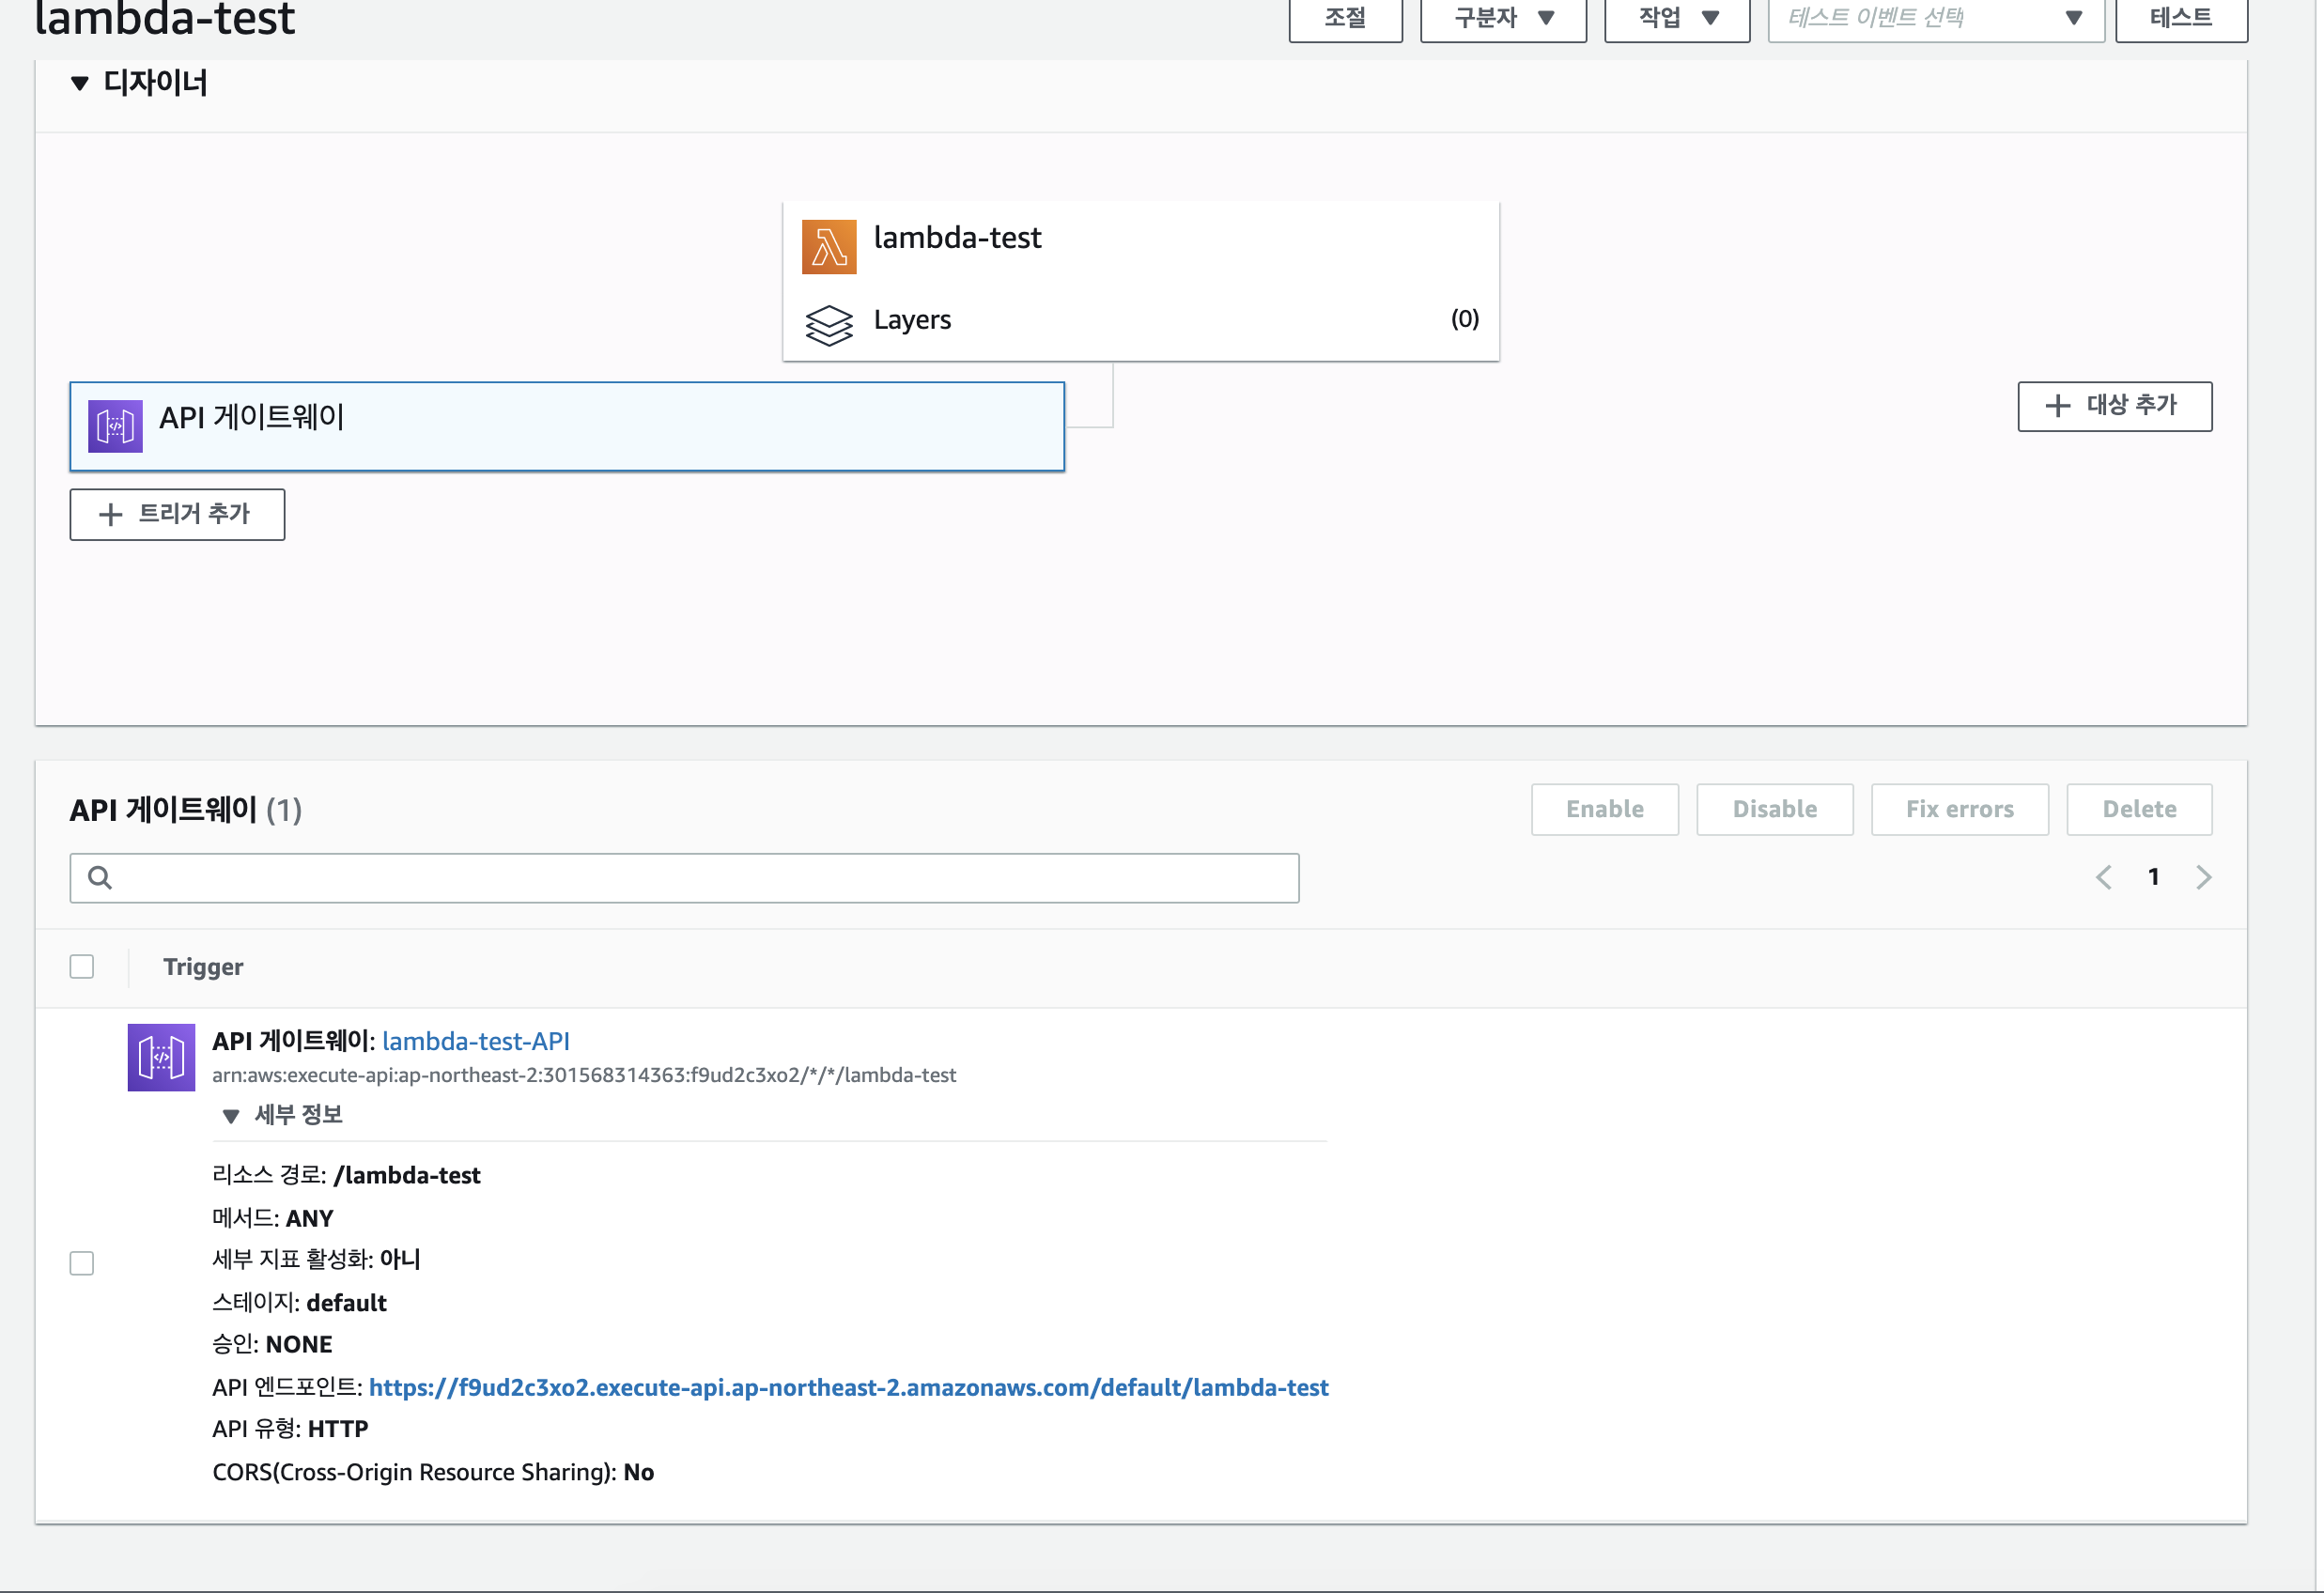This screenshot has width=2324, height=1593.
Task: Collapse the 세부 정보 details section
Action: coord(231,1115)
